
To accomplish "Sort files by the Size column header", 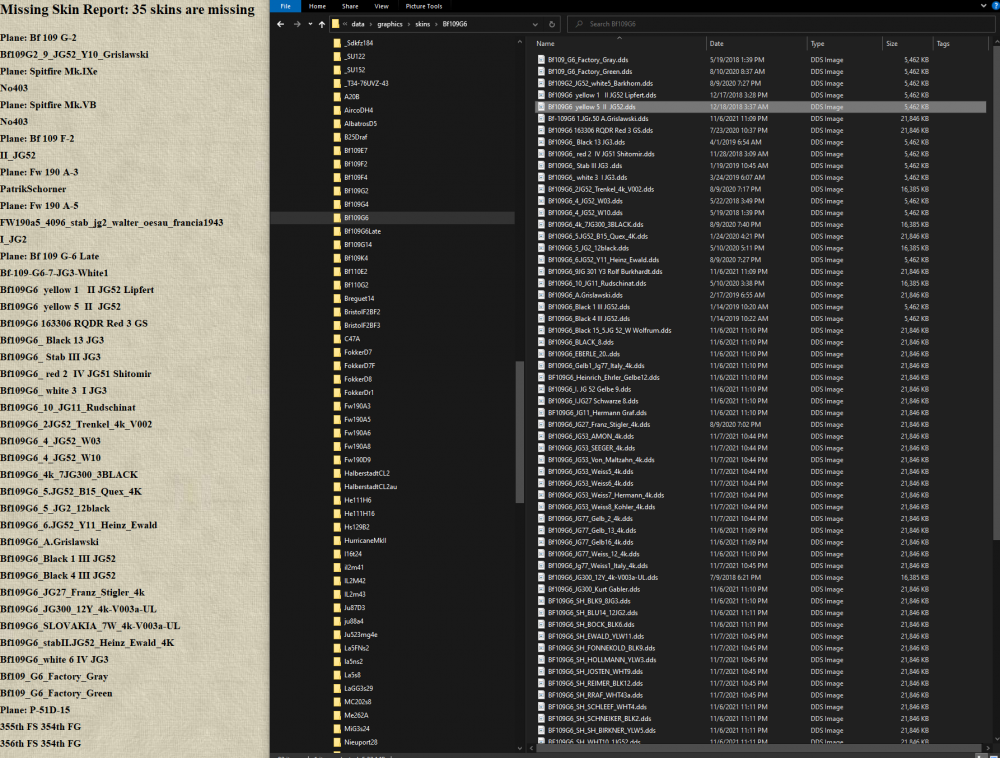I will [x=891, y=44].
